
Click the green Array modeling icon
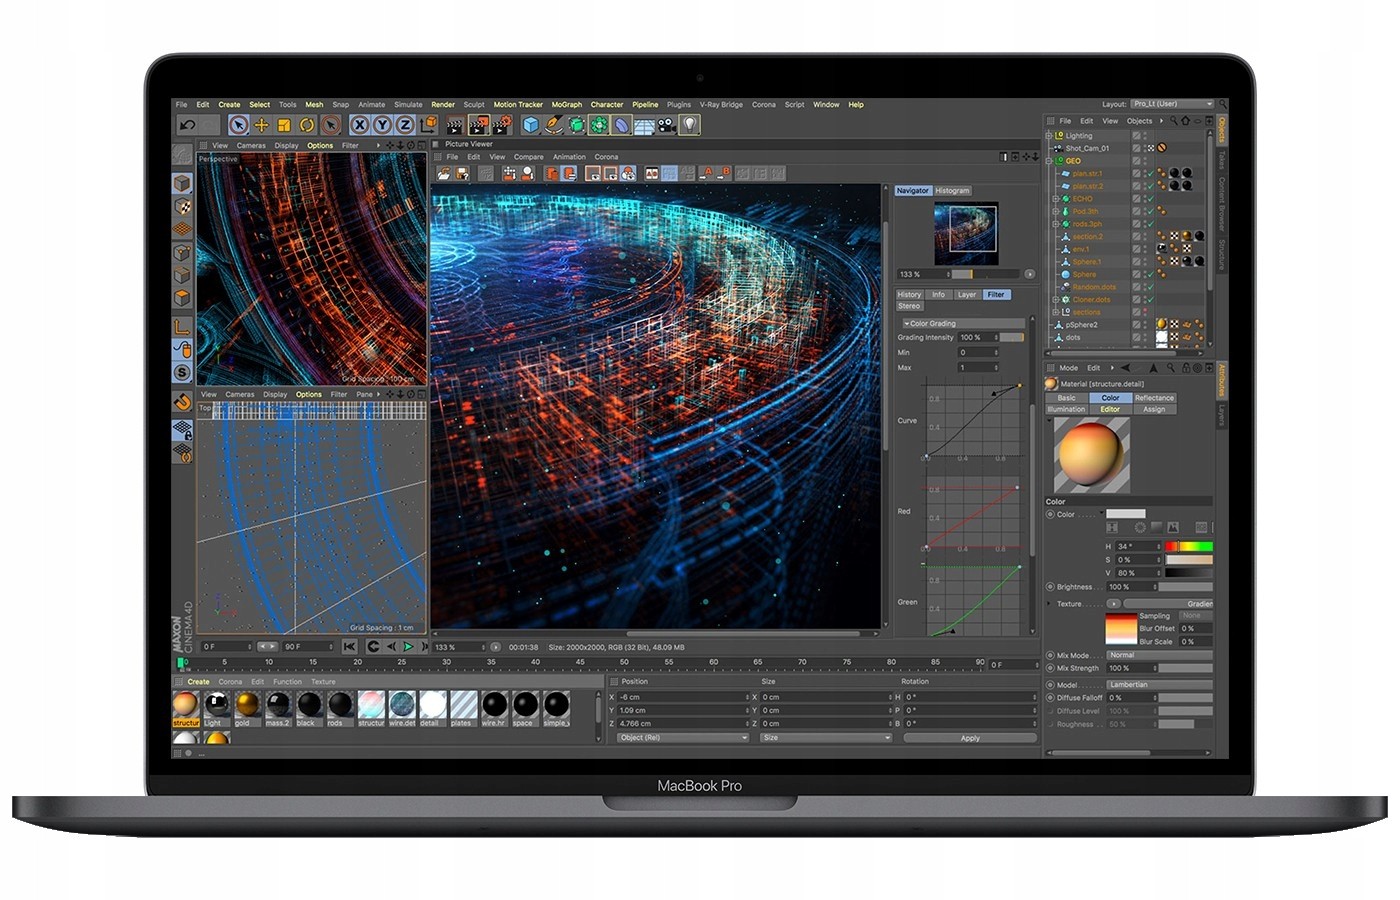point(599,125)
